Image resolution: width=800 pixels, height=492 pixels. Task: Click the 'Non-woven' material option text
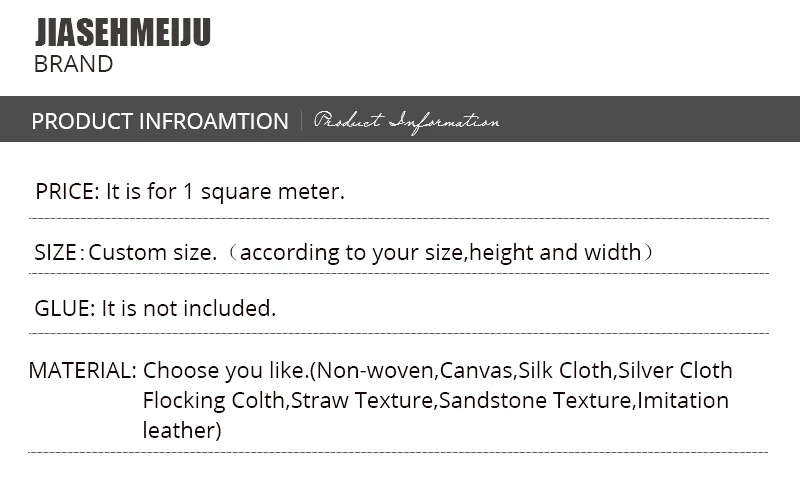(375, 371)
